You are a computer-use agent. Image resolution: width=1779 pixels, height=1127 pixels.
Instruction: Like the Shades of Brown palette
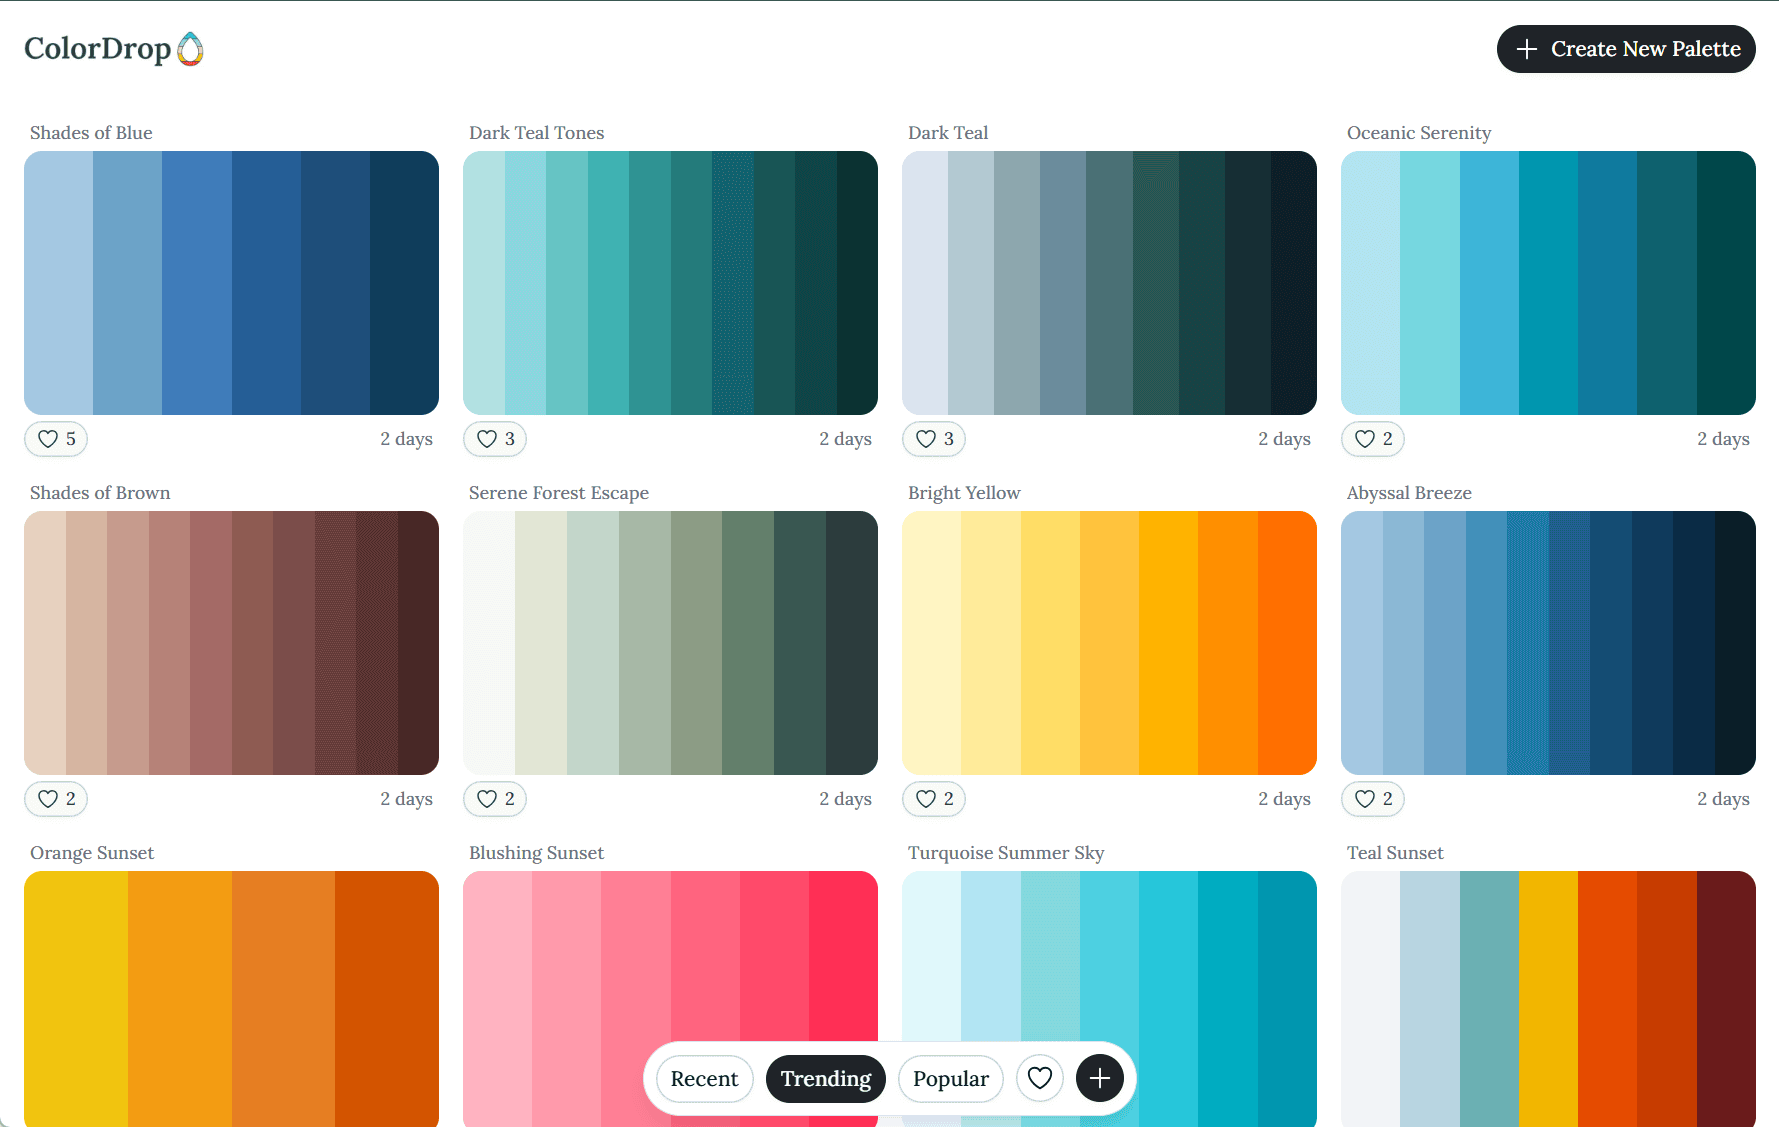(x=56, y=799)
